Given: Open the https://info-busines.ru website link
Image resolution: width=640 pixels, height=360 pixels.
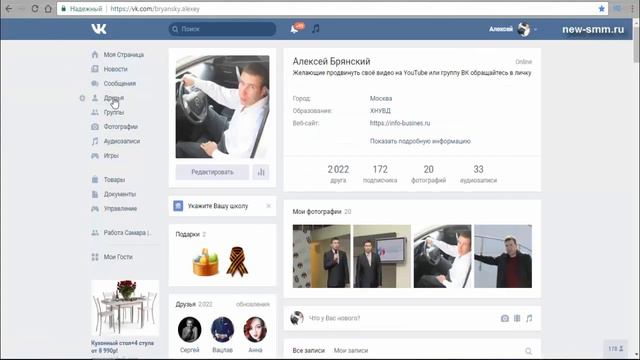Looking at the screenshot, I should [x=400, y=123].
